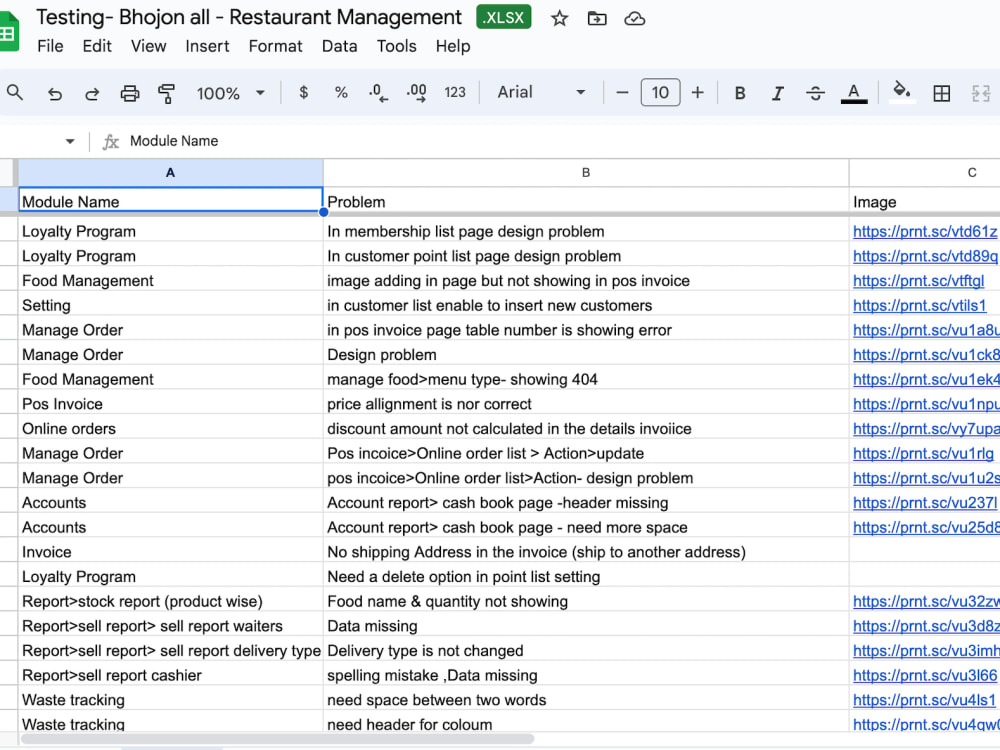Select cell 'Online orders'
Image resolution: width=1000 pixels, height=750 pixels.
(x=170, y=429)
